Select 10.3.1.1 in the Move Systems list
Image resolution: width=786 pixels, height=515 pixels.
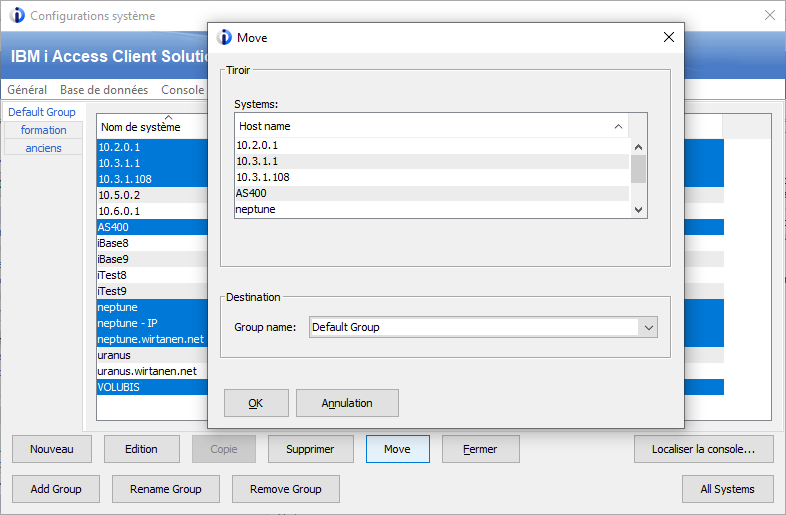[432, 161]
